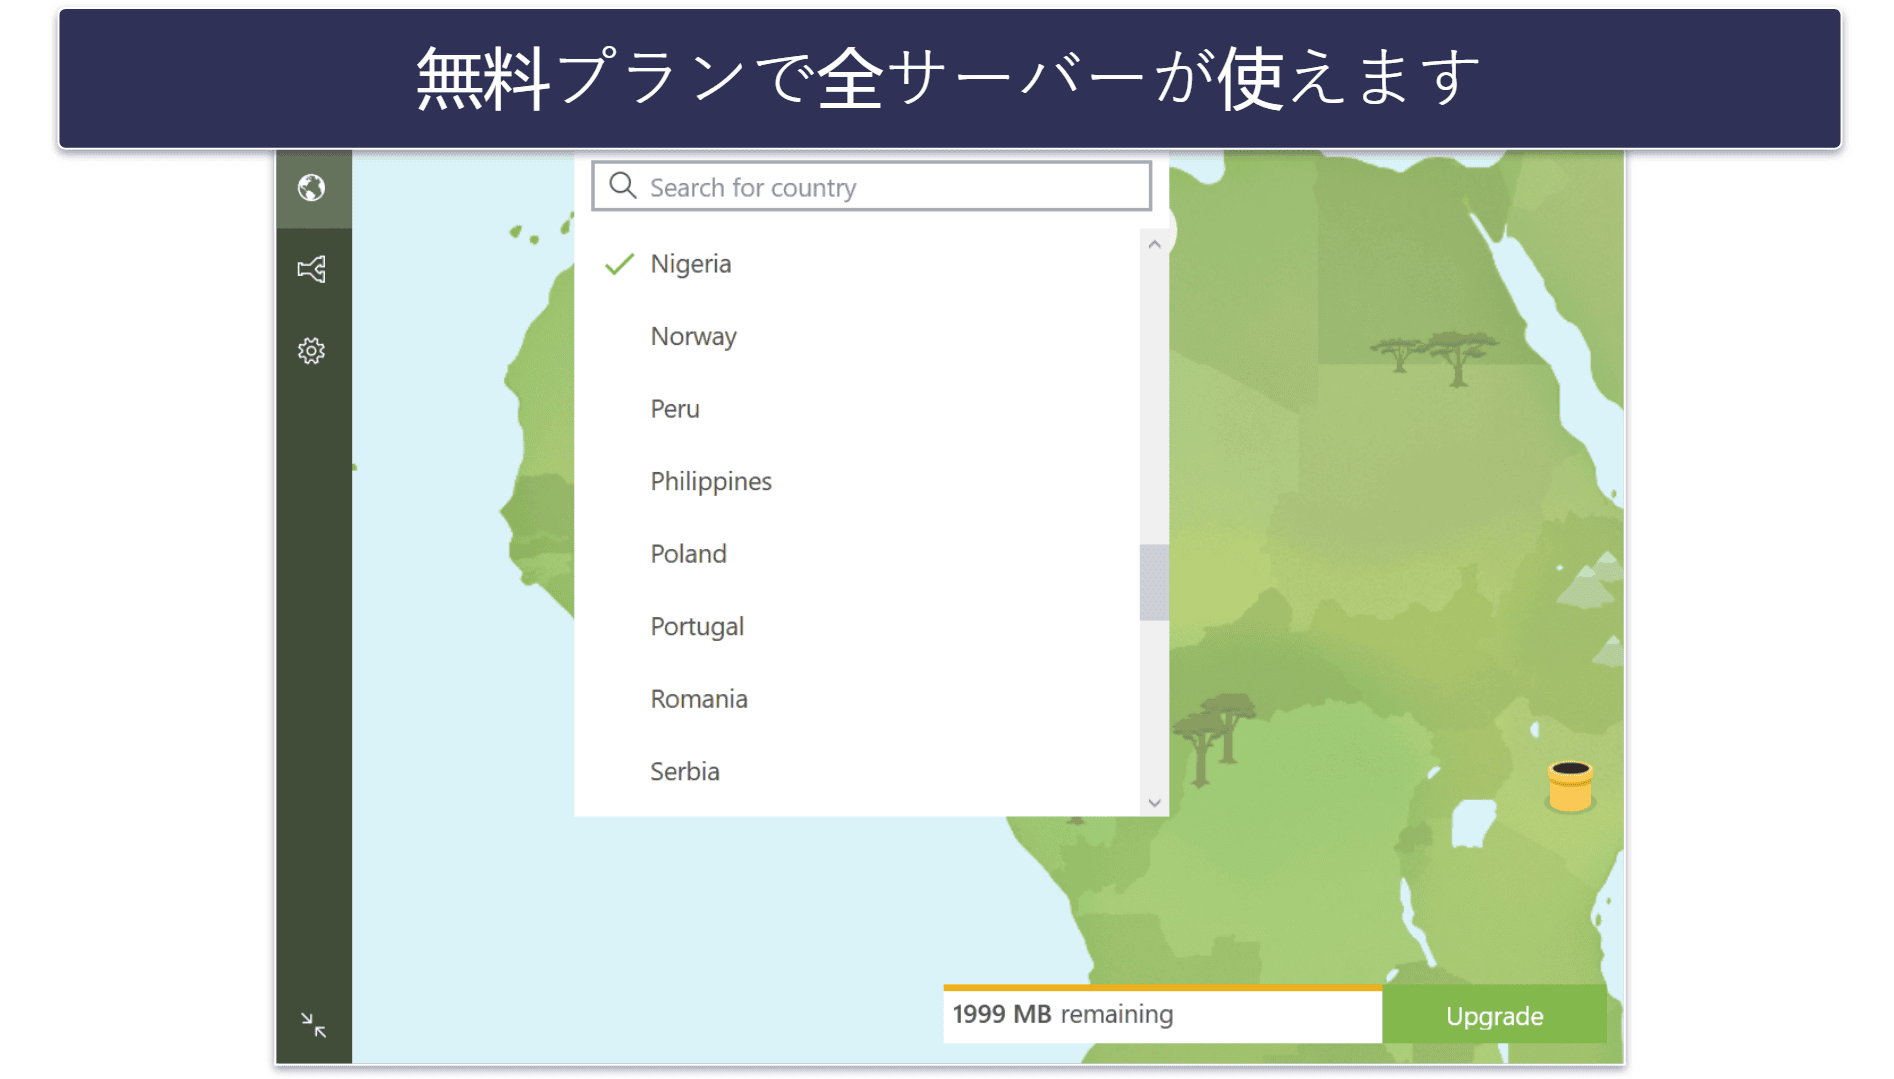Viewport: 1894px width, 1079px height.
Task: Open the share/refer icon in sidebar
Action: point(312,269)
